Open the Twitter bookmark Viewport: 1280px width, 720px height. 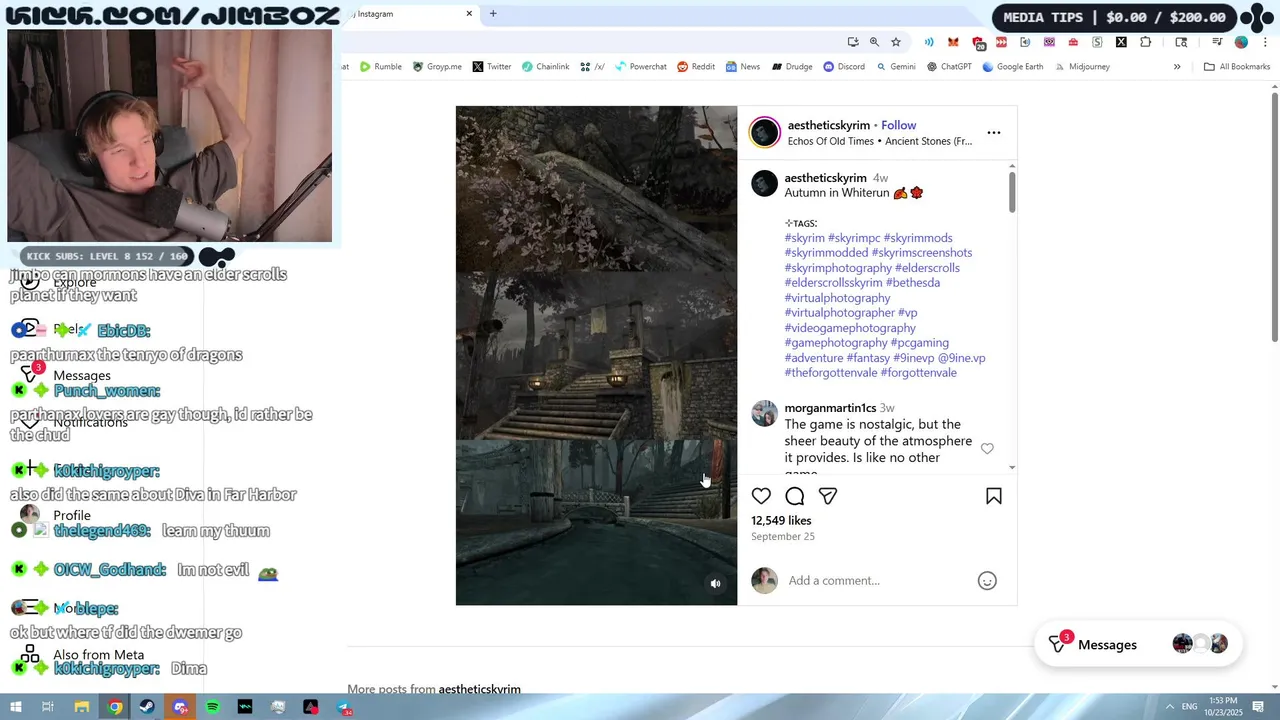(492, 67)
